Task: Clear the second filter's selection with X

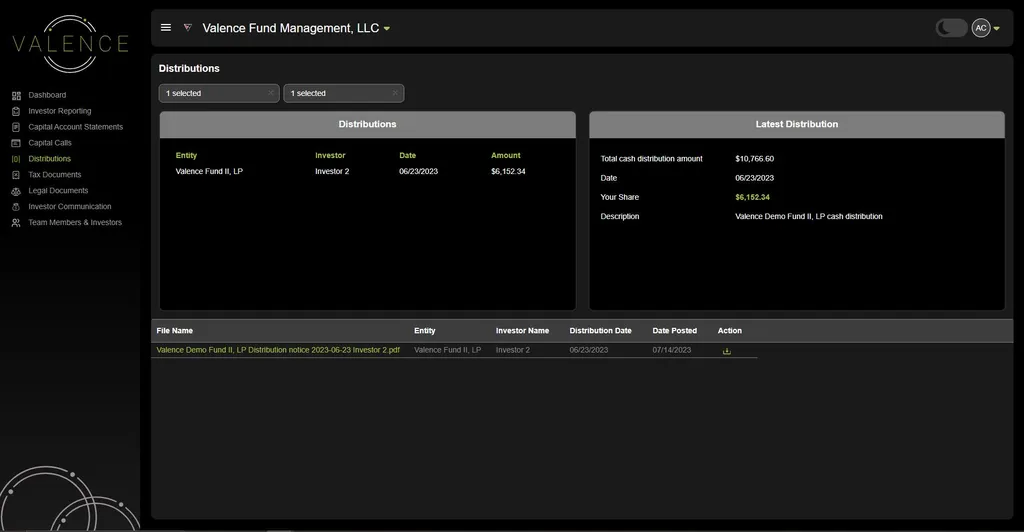Action: 395,93
